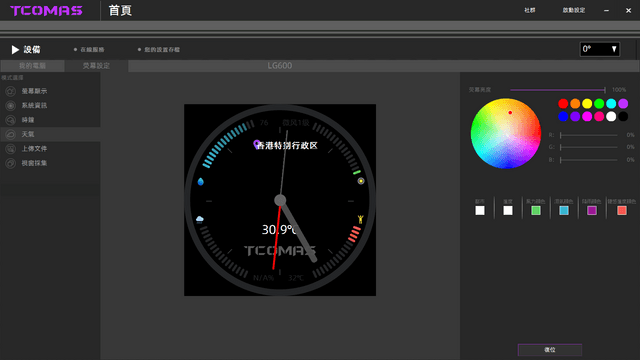Click the 天氣 weather cloud icon in sidebar
This screenshot has height=360, width=640.
[11, 134]
